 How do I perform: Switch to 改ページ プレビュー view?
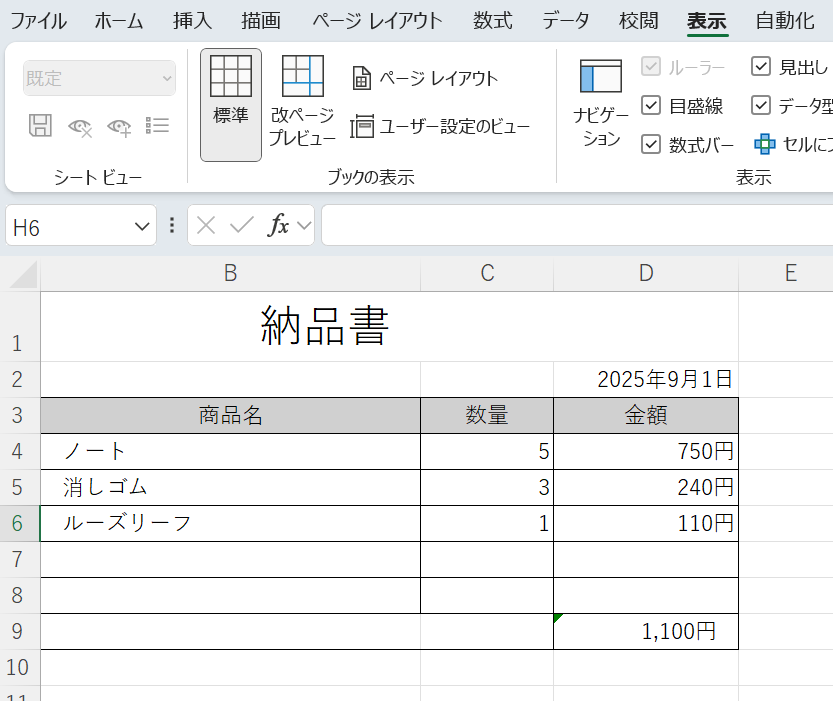pos(302,101)
